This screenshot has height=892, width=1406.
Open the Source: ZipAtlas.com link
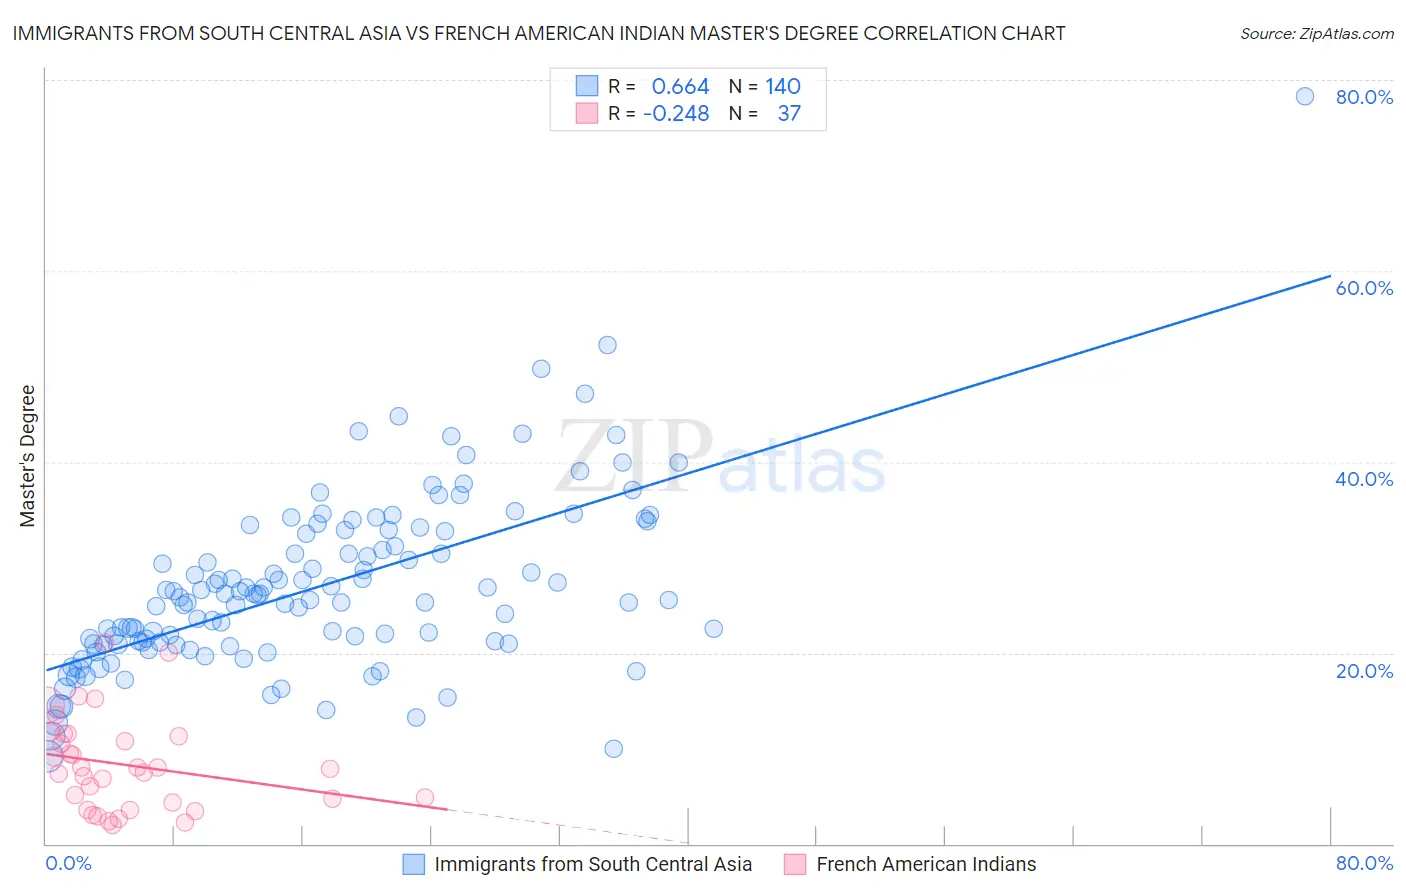1317,33
